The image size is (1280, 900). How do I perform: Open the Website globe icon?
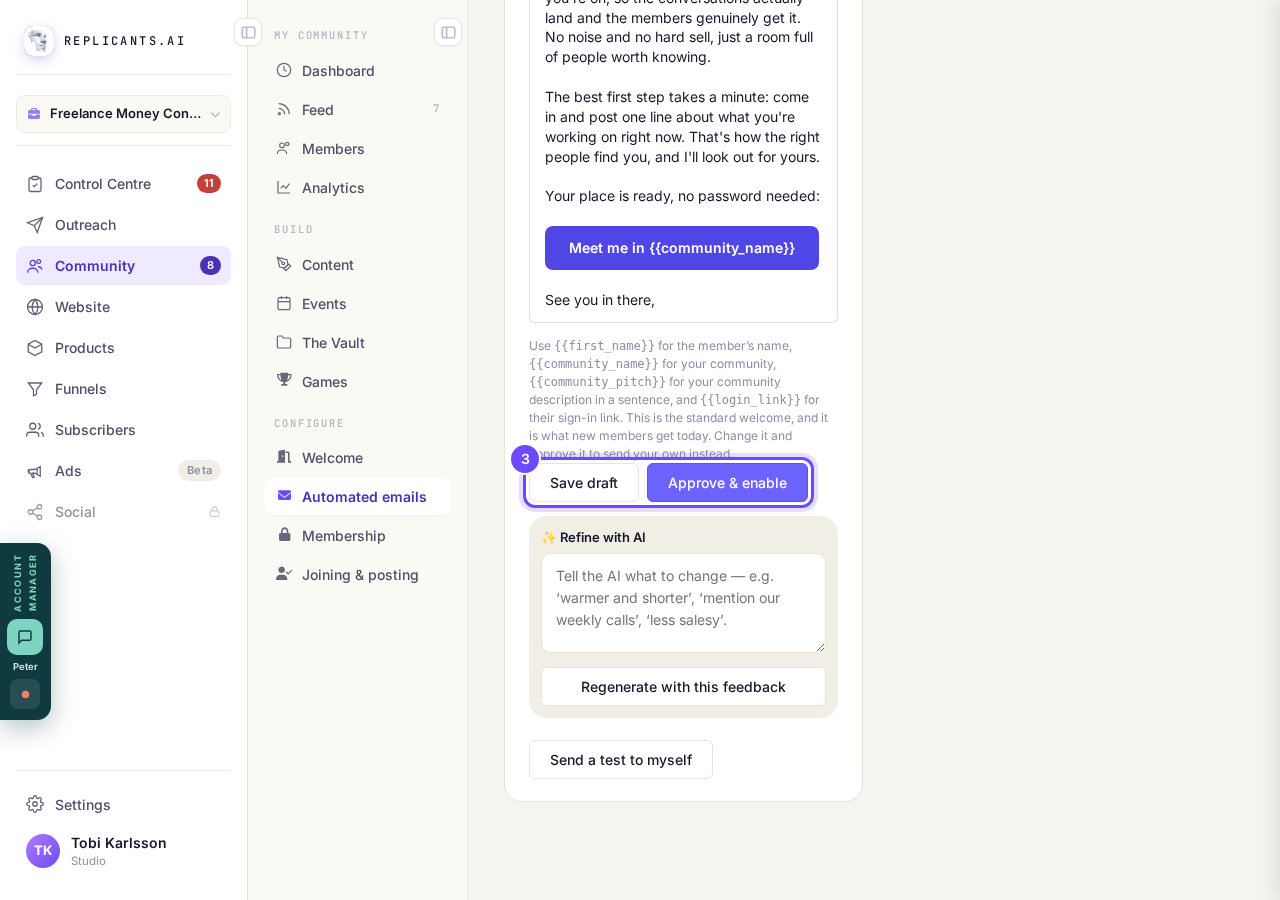click(x=35, y=307)
